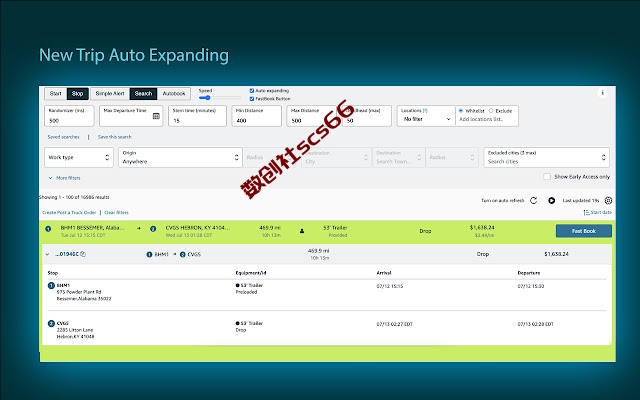Click stop 2 badge beside CVG5 HEBRON
The image size is (640, 400).
(x=153, y=229)
